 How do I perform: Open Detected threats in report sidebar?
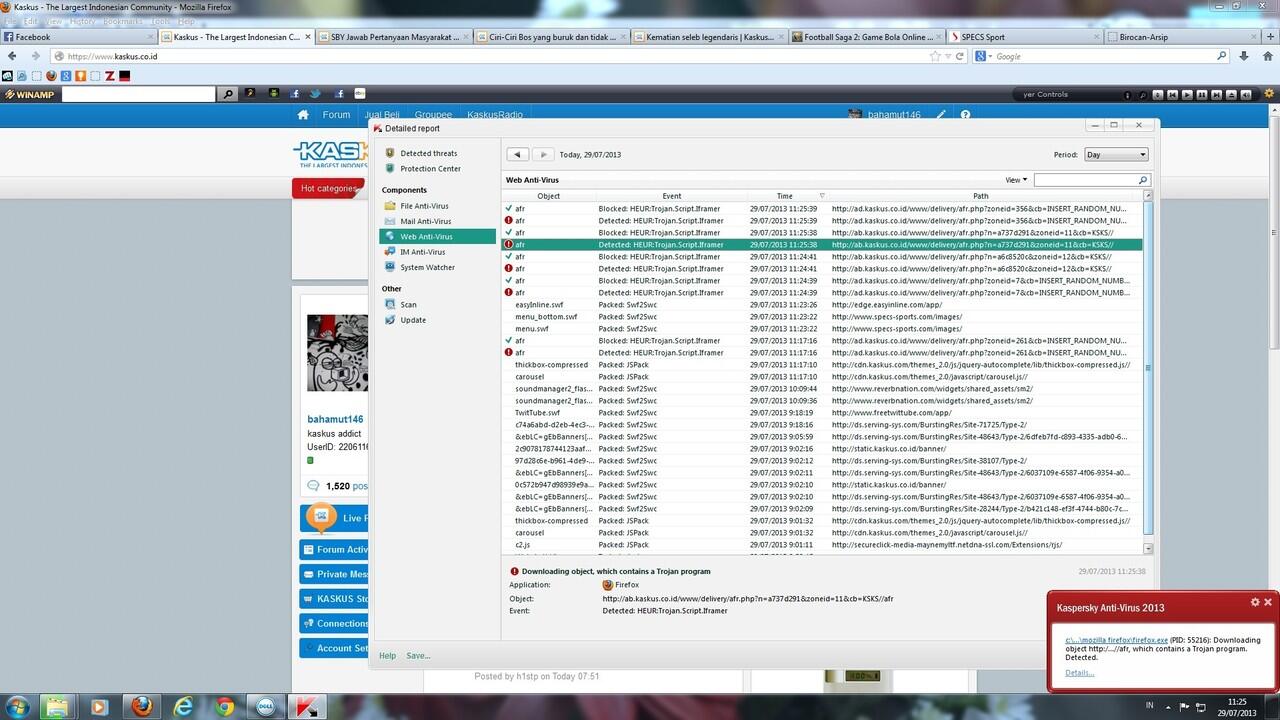click(x=428, y=153)
